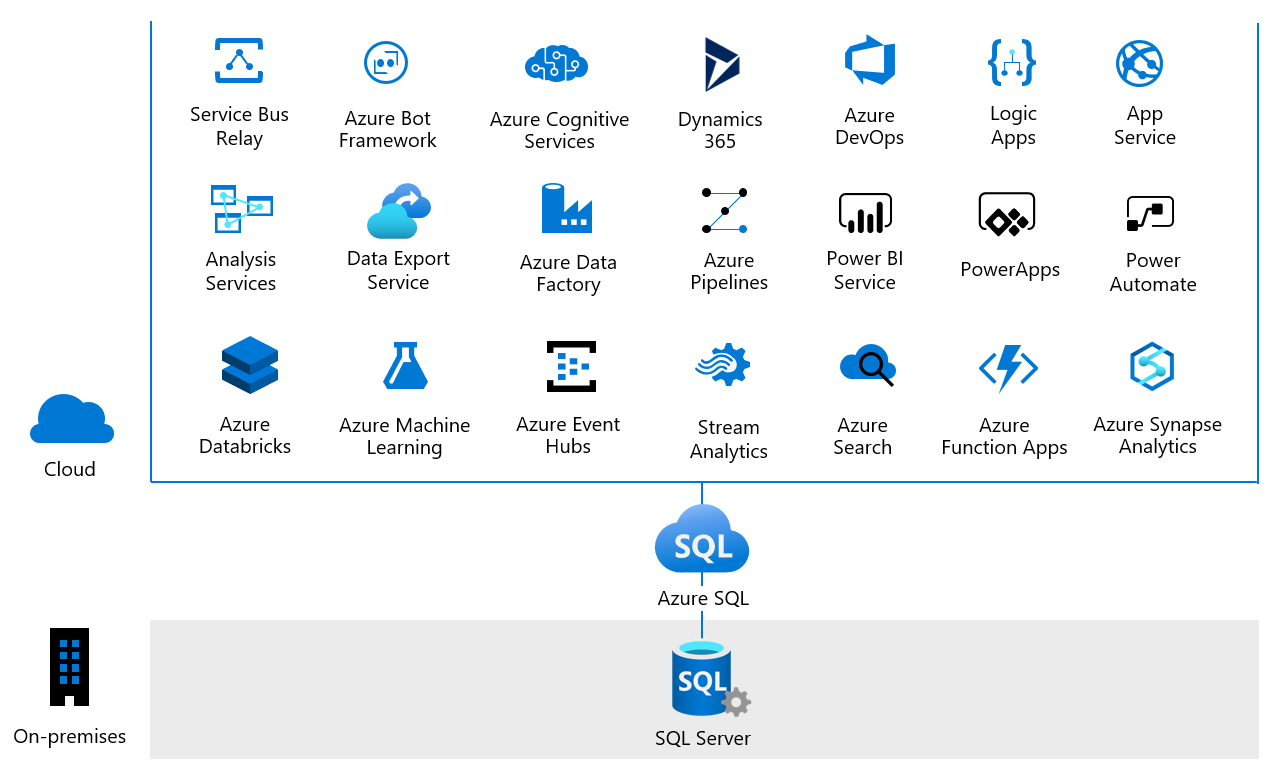
Task: Click the "Azure Search" label
Action: coord(862,436)
